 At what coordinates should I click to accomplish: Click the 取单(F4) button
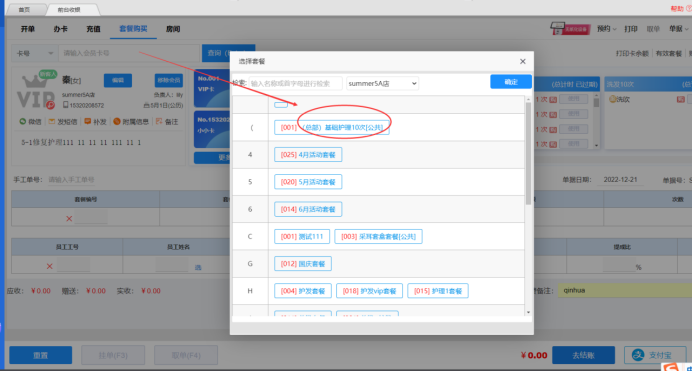click(x=186, y=355)
